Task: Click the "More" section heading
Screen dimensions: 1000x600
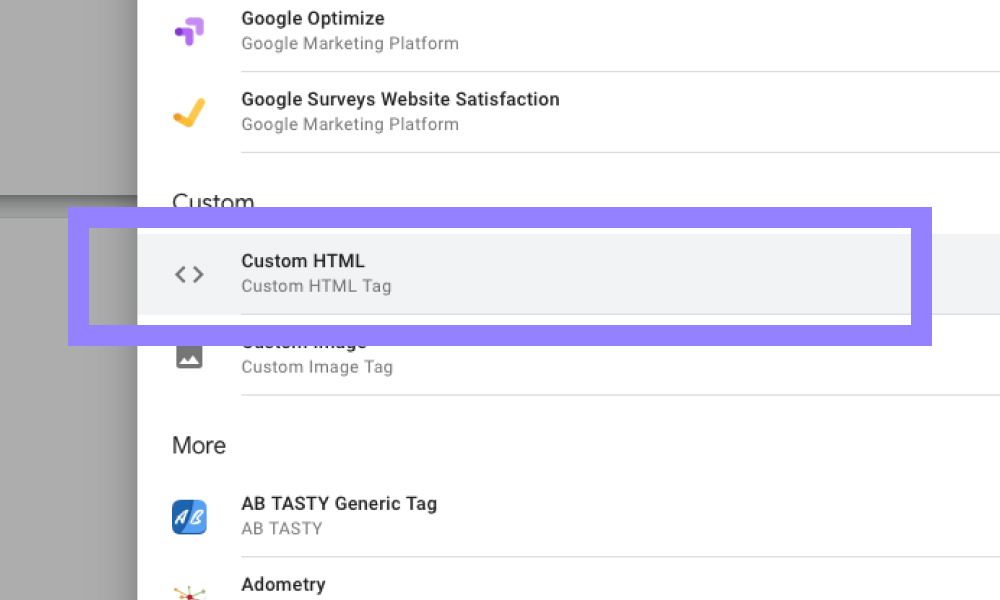Action: point(199,445)
